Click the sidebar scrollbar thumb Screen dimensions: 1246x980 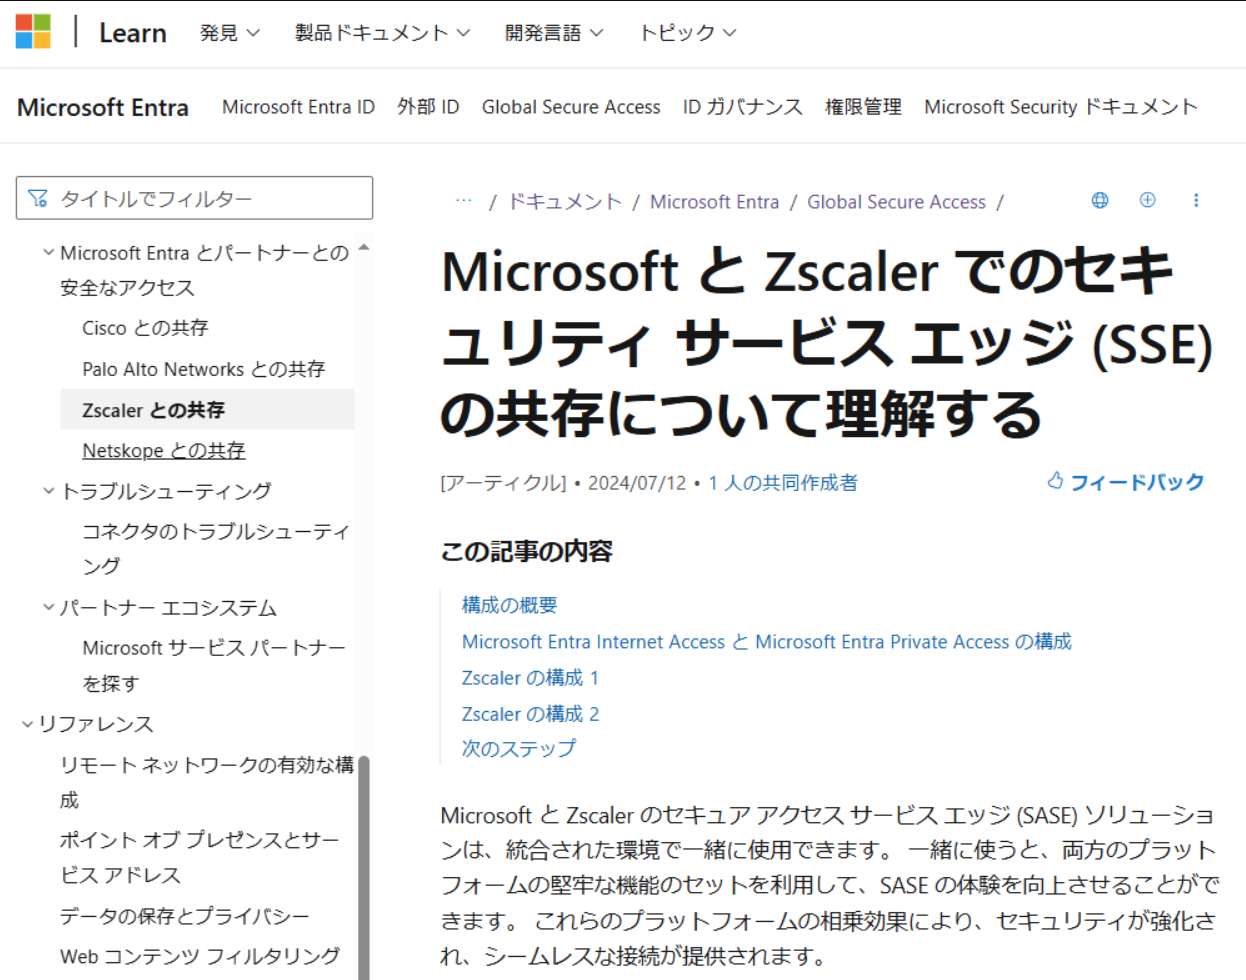tap(364, 867)
